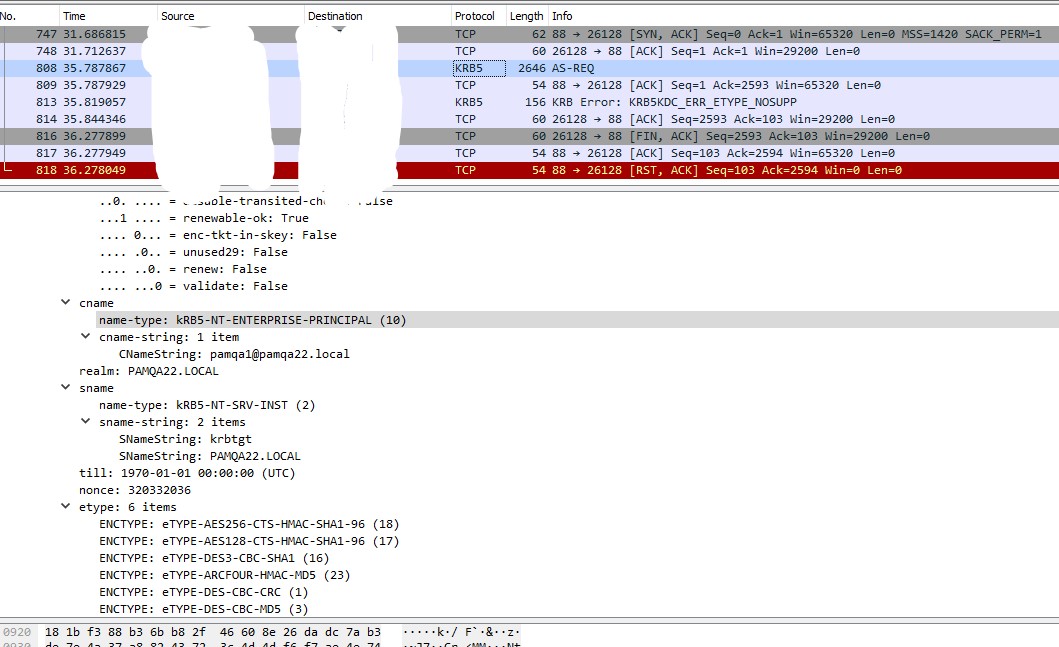1059x647 pixels.
Task: Select the renewable-ok: True flag line
Action: tap(204, 217)
